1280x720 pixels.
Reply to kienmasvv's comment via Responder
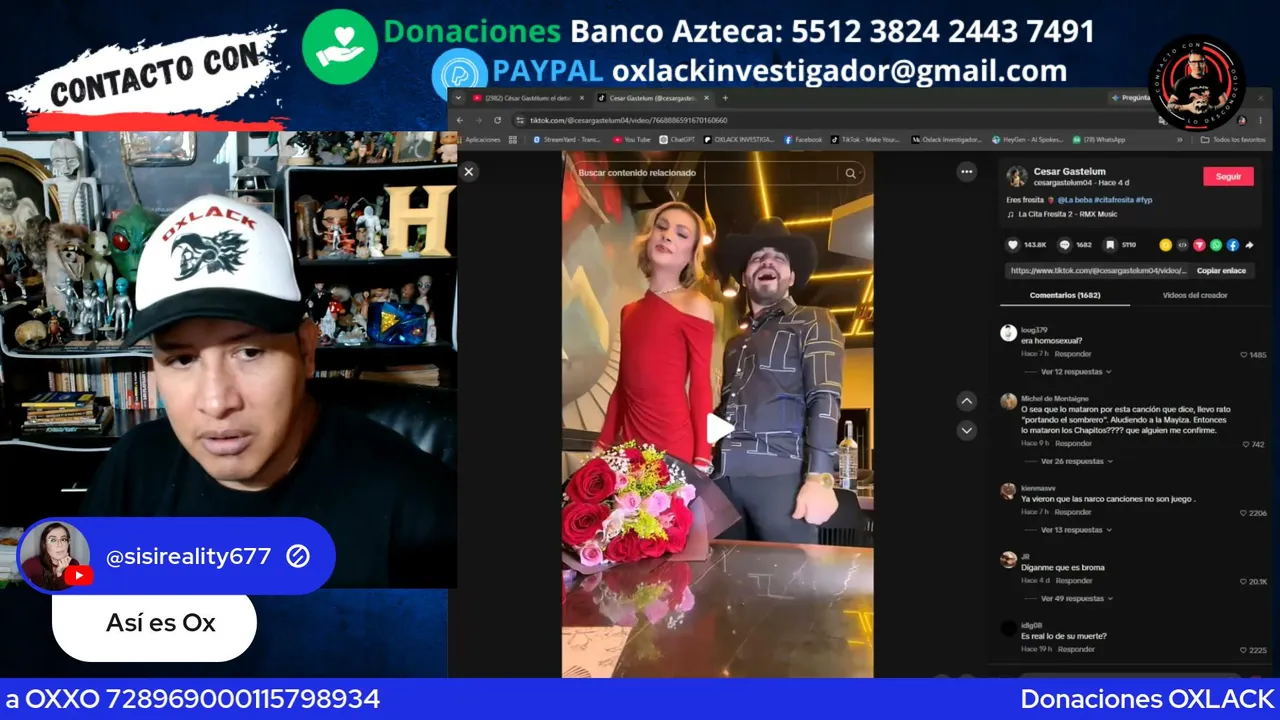pyautogui.click(x=1073, y=512)
